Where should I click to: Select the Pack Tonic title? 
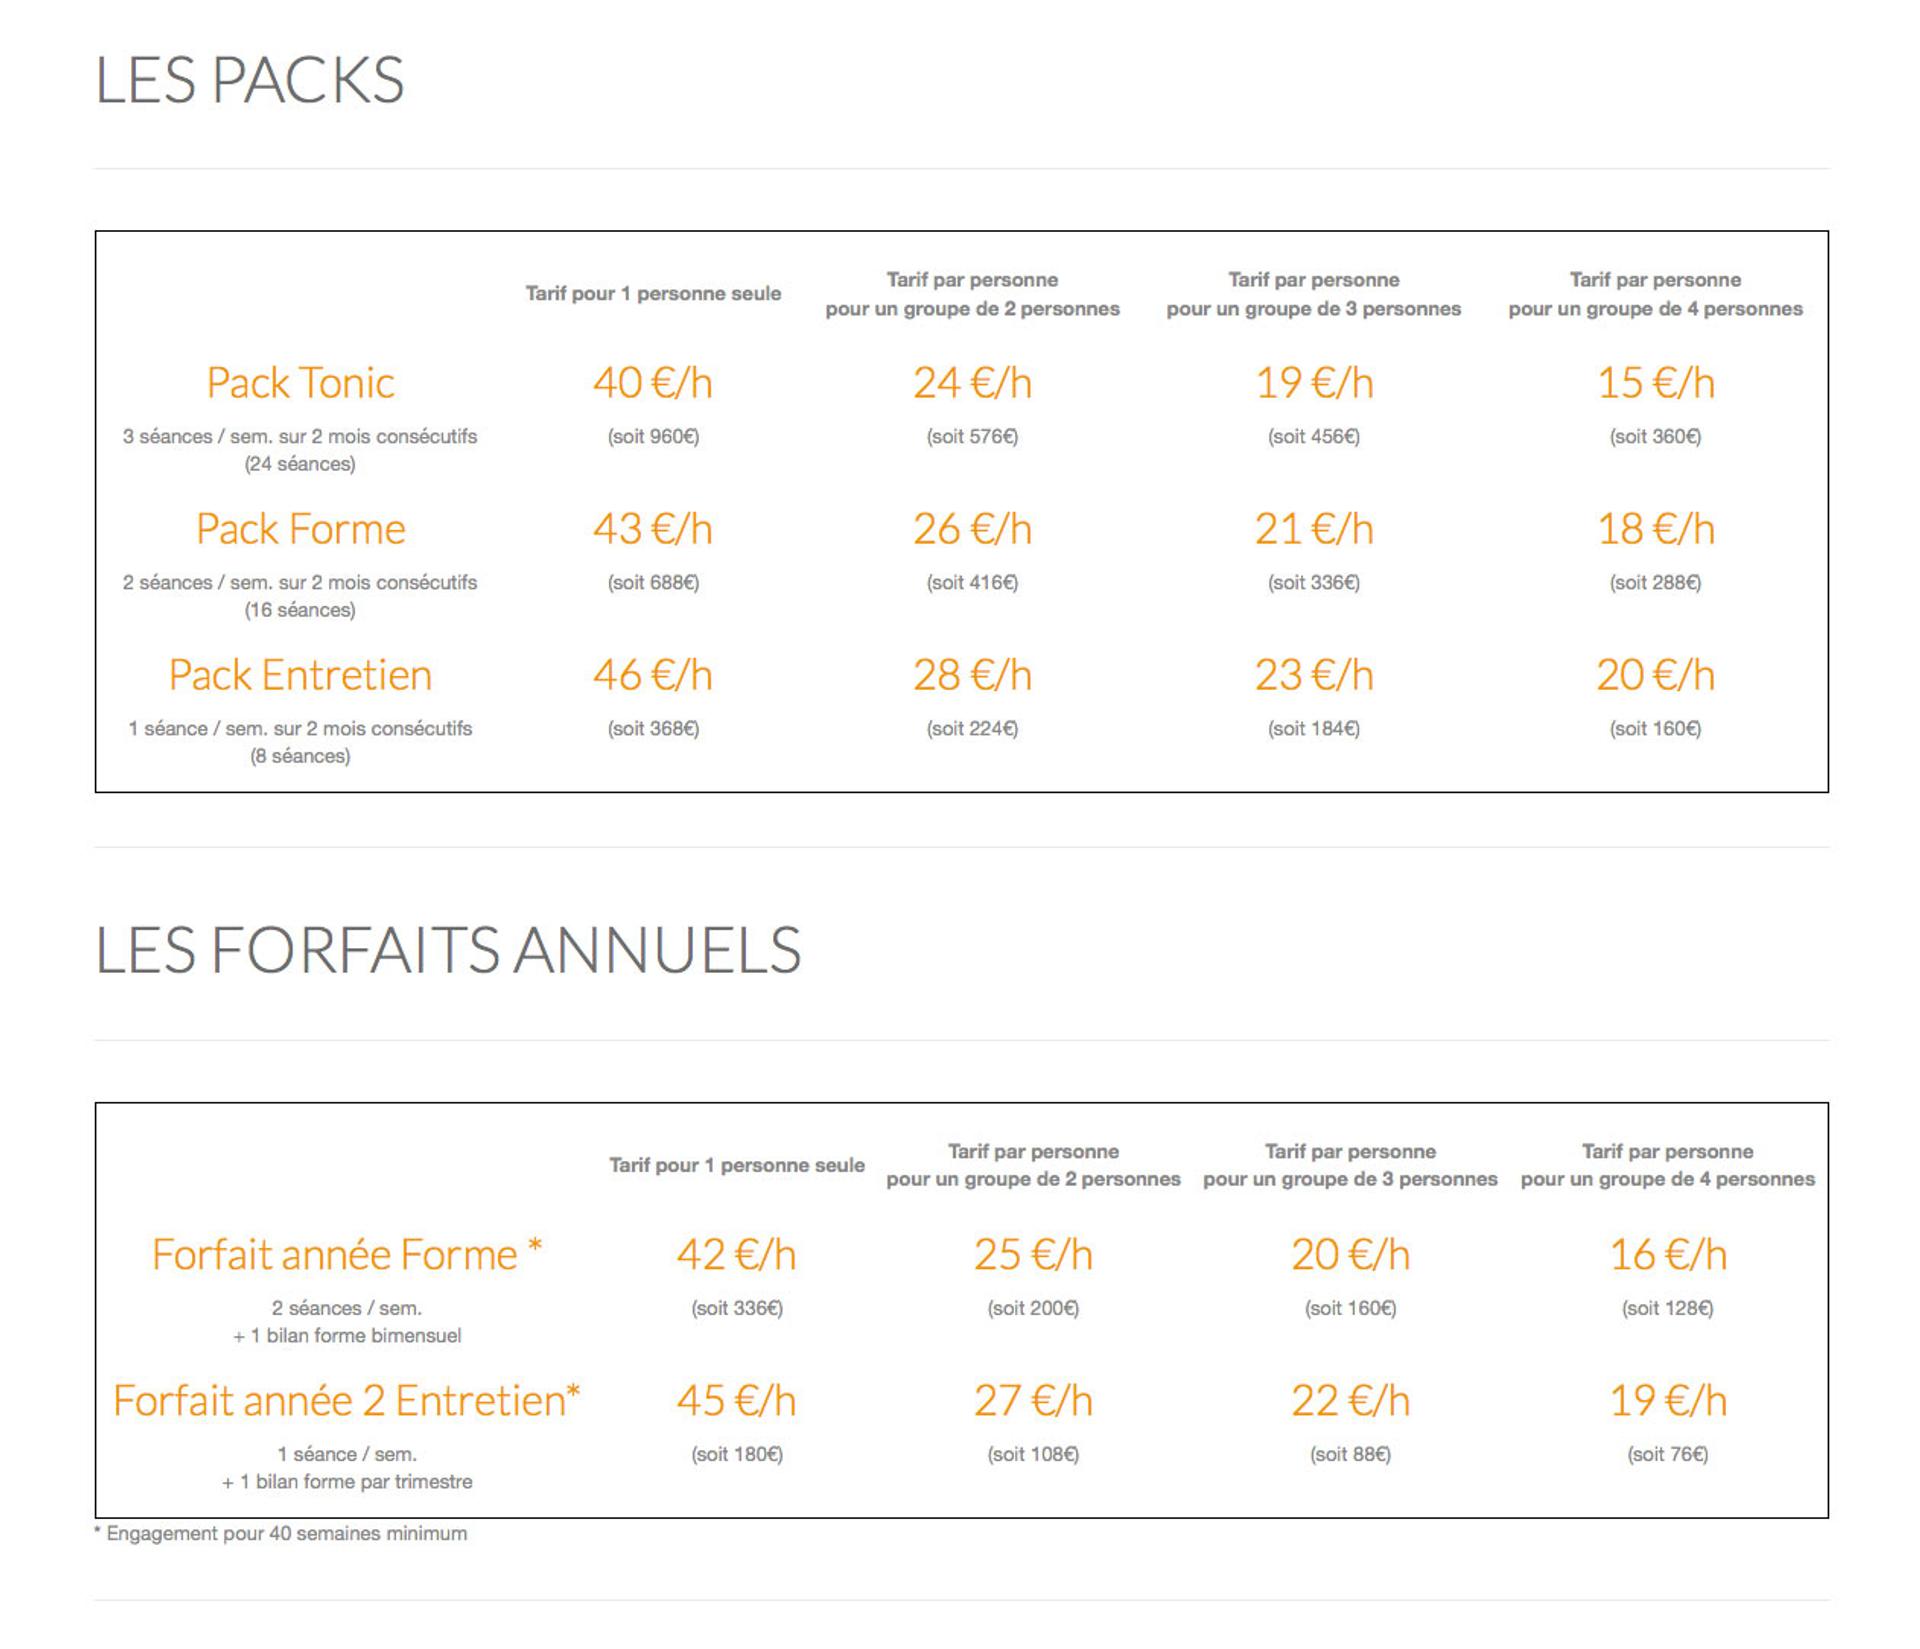tap(300, 383)
